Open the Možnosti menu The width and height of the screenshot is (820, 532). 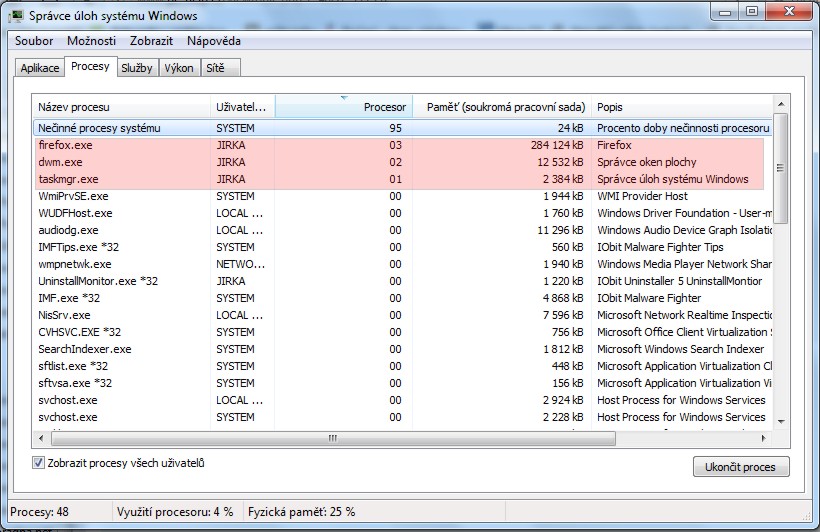tap(92, 41)
